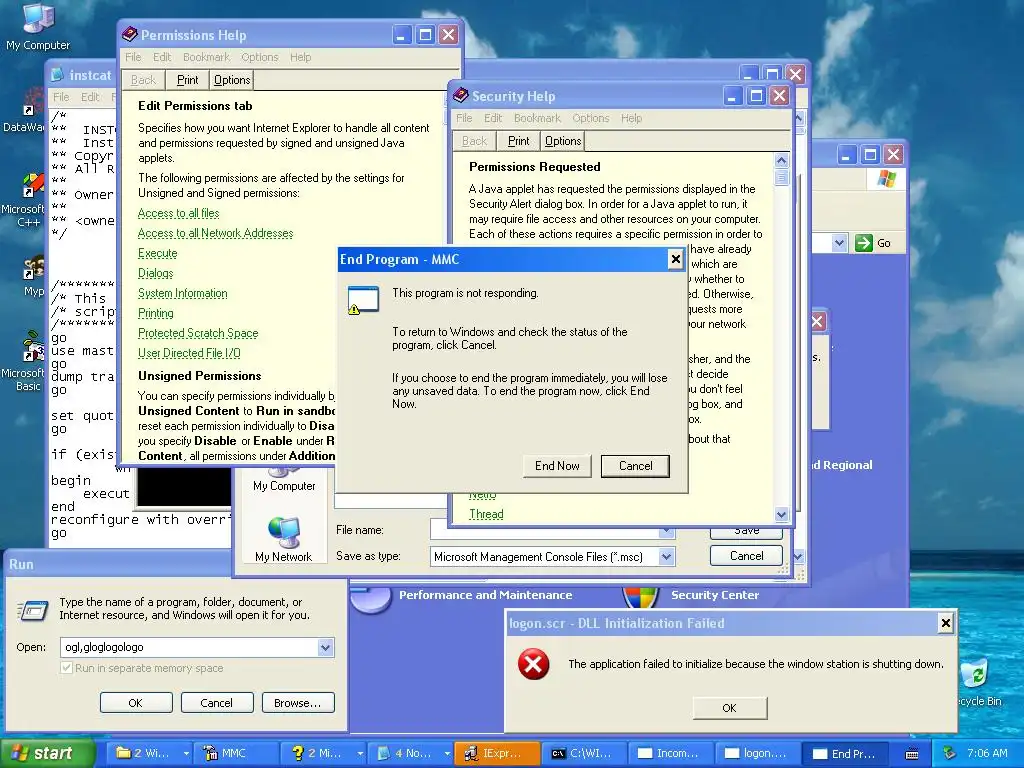Open Performance and Maintenance category
Viewport: 1024px width, 768px height.
(485, 595)
